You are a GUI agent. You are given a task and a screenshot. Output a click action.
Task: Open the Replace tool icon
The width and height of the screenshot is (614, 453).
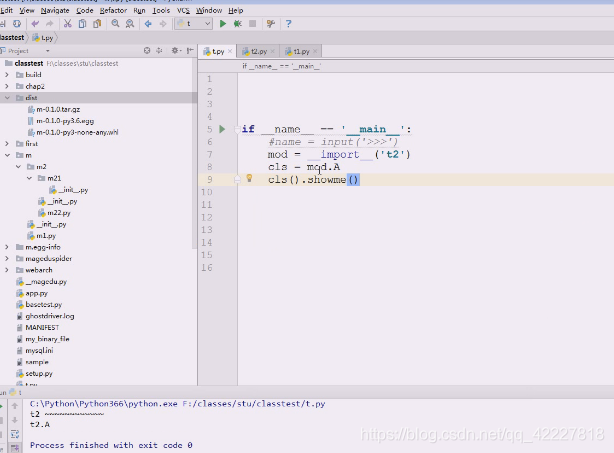point(130,24)
